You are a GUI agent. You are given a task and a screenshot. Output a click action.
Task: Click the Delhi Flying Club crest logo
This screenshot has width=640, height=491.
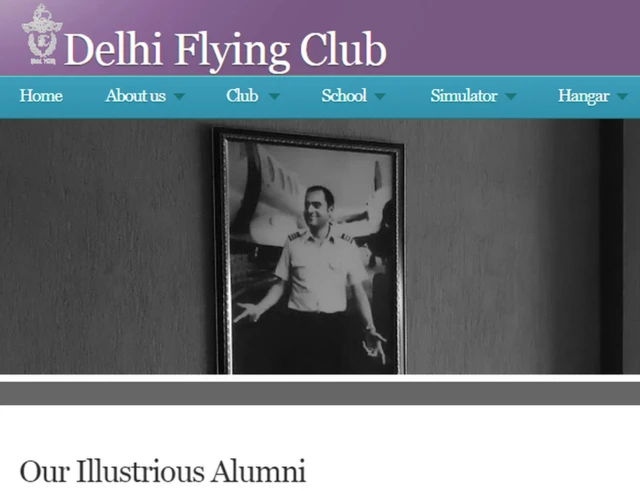[42, 35]
